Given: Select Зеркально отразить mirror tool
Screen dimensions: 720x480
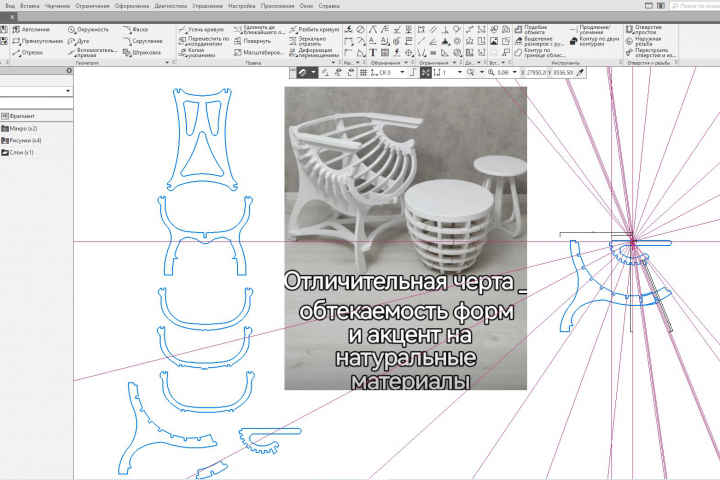Looking at the screenshot, I should (x=308, y=41).
